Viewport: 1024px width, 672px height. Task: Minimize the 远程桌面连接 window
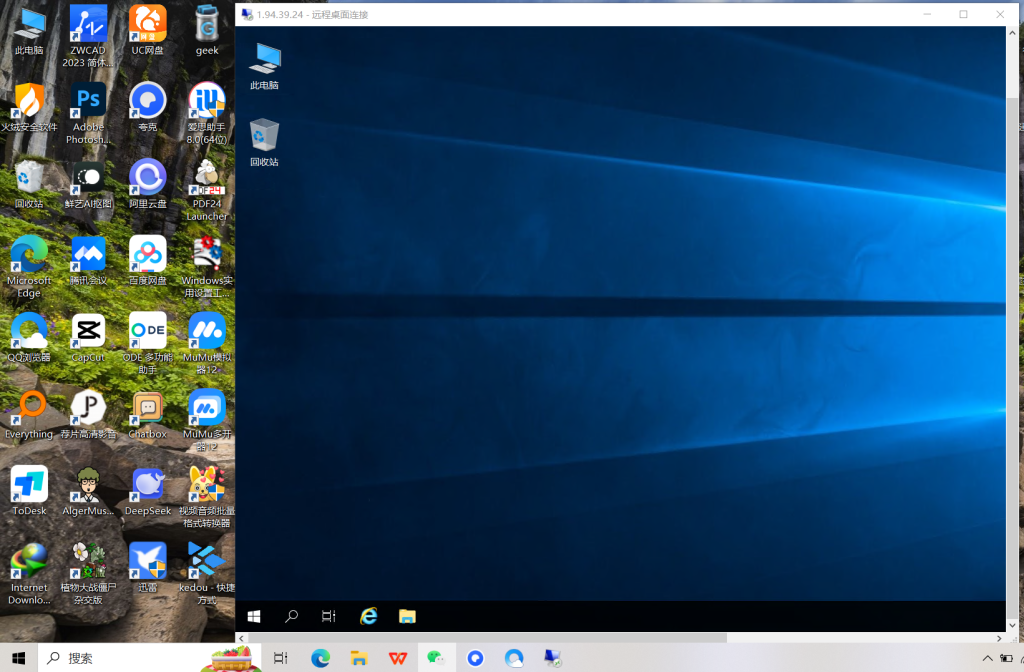[x=927, y=14]
